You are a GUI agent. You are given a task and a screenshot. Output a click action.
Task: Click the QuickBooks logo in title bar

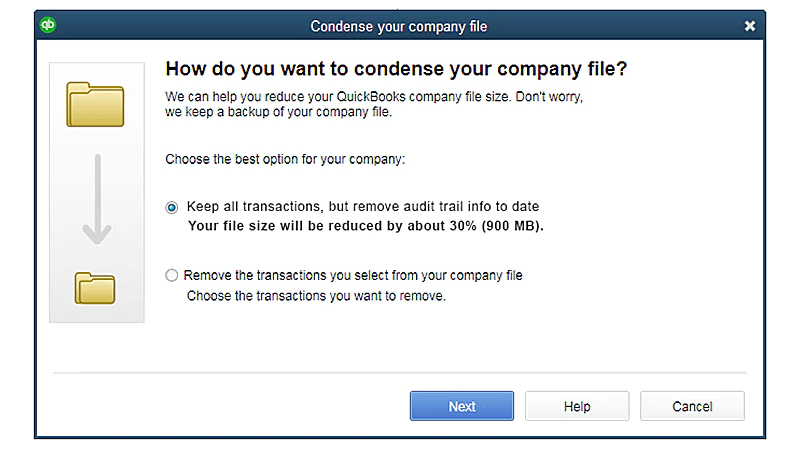point(48,24)
